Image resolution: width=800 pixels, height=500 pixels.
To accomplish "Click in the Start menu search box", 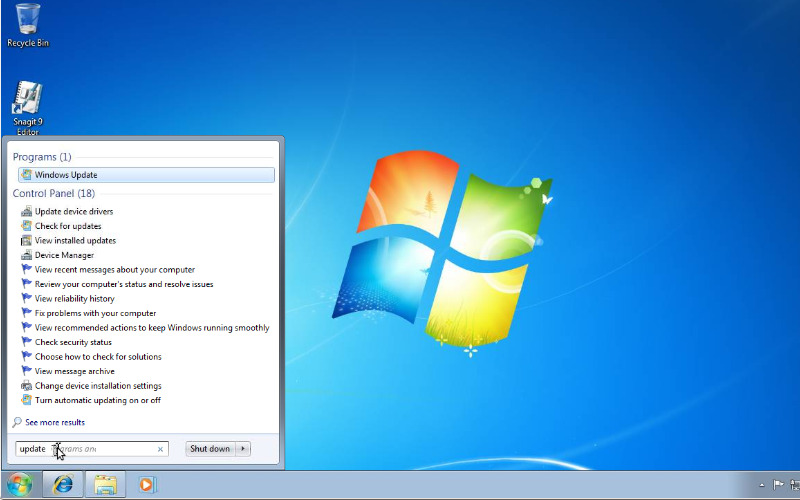I will pos(92,449).
